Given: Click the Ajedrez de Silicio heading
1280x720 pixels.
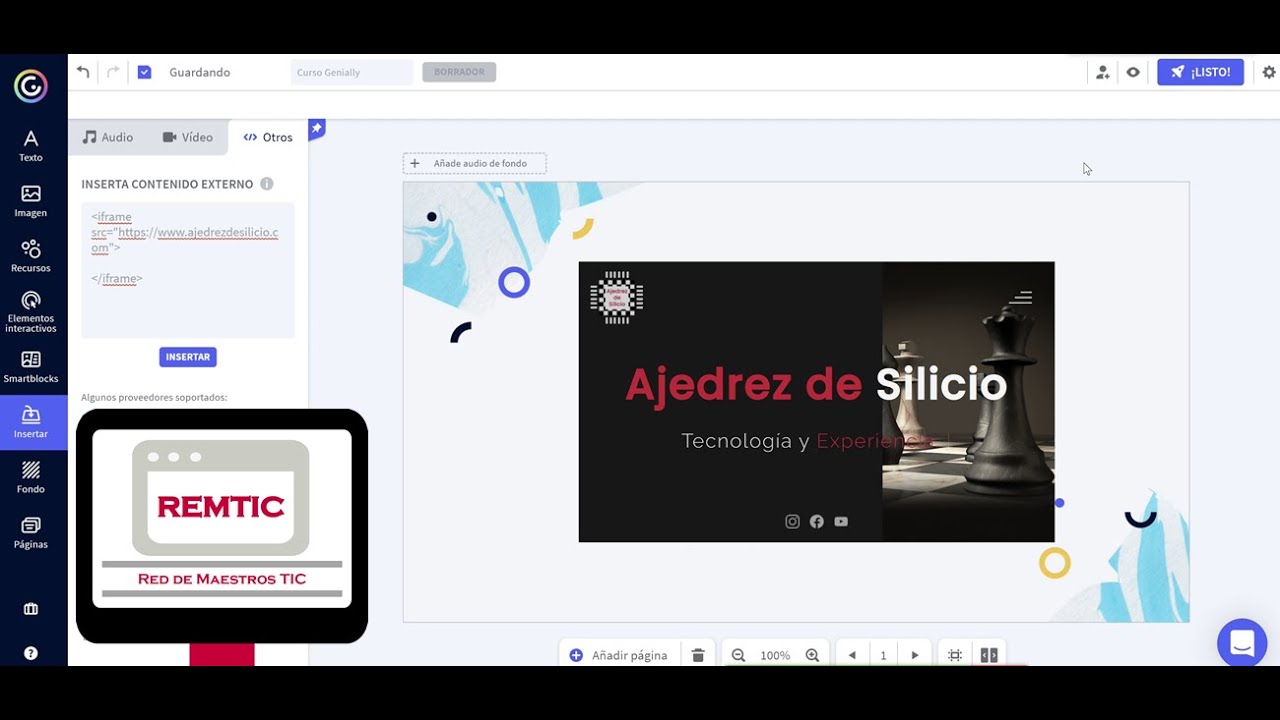Looking at the screenshot, I should [816, 385].
